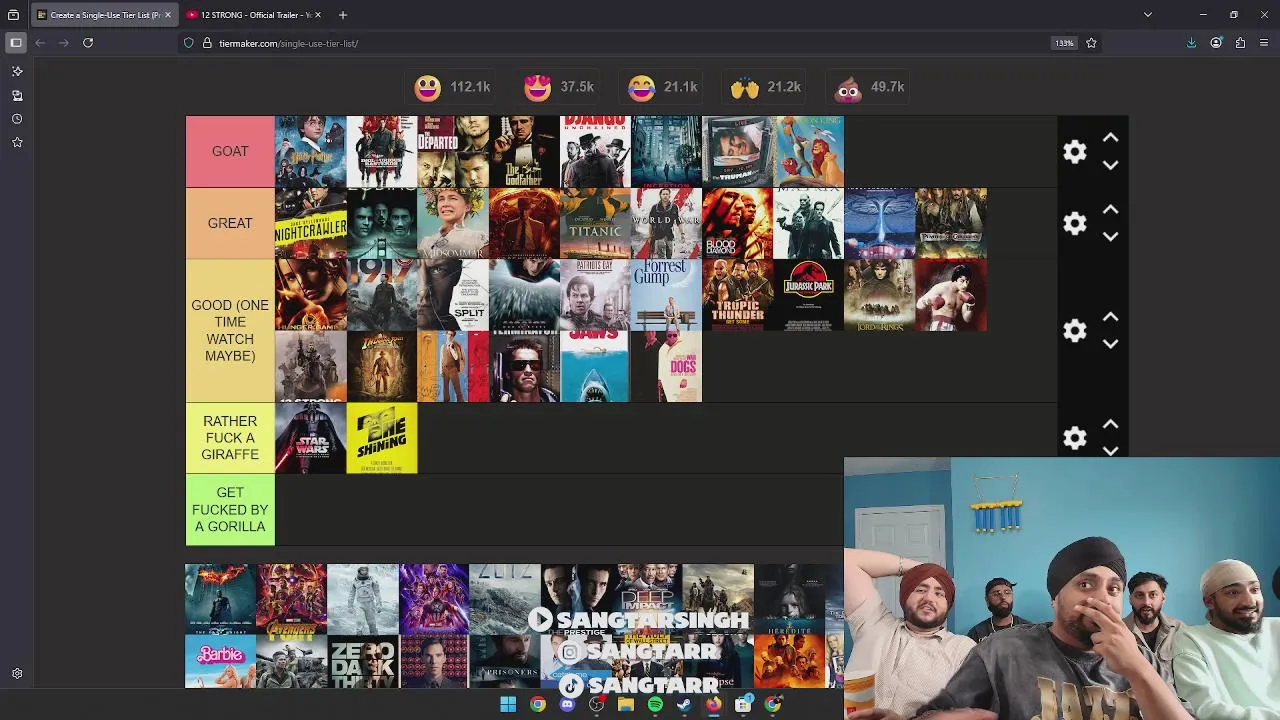The width and height of the screenshot is (1280, 720).
Task: Open the Windows Start menu
Action: (x=508, y=705)
